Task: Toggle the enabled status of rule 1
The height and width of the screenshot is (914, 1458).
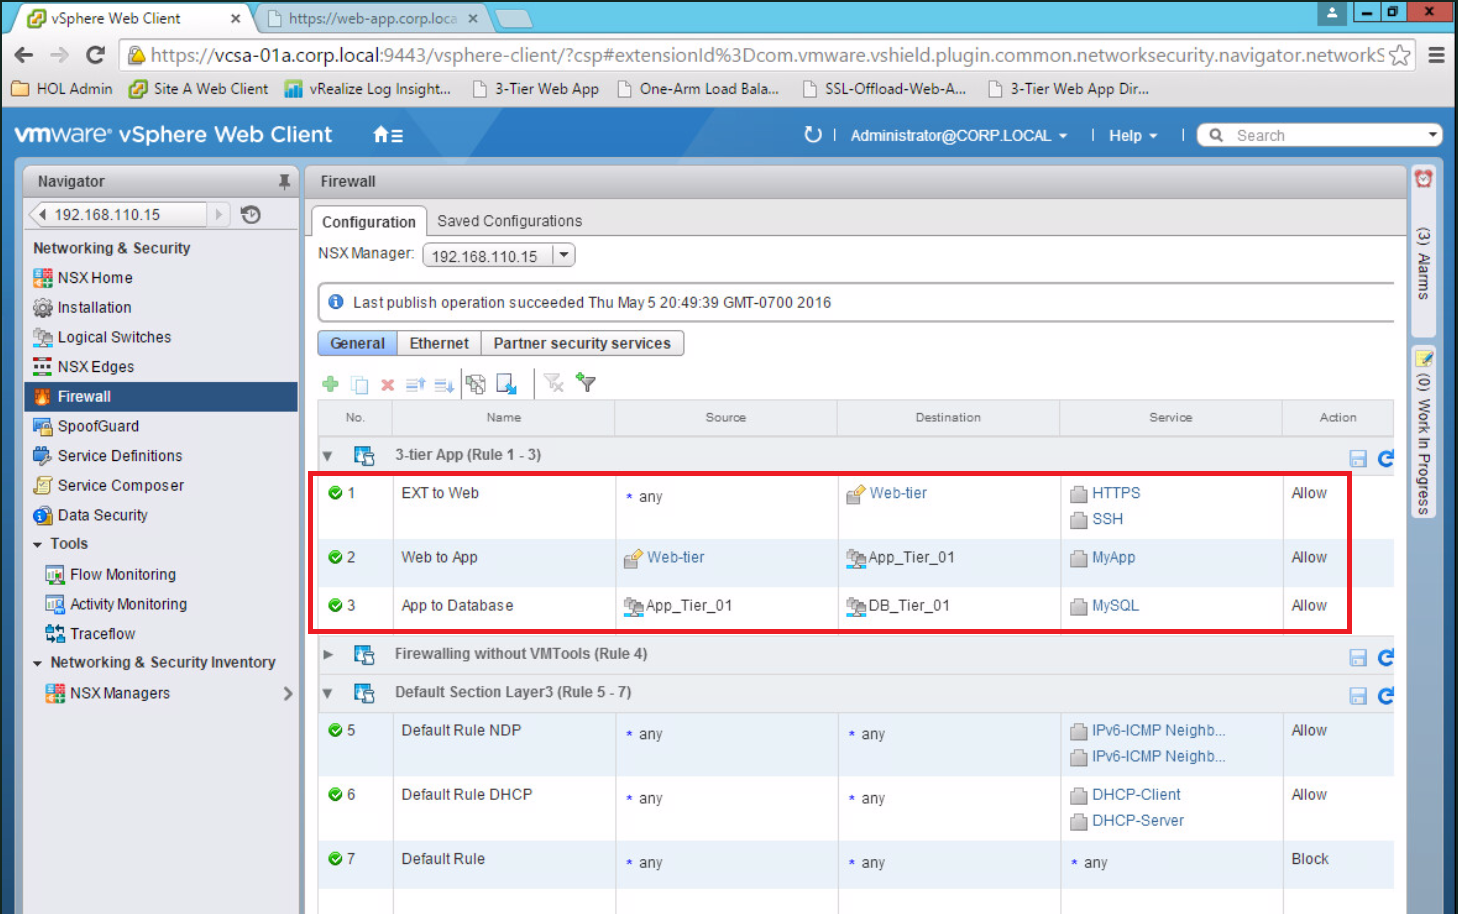Action: coord(336,493)
